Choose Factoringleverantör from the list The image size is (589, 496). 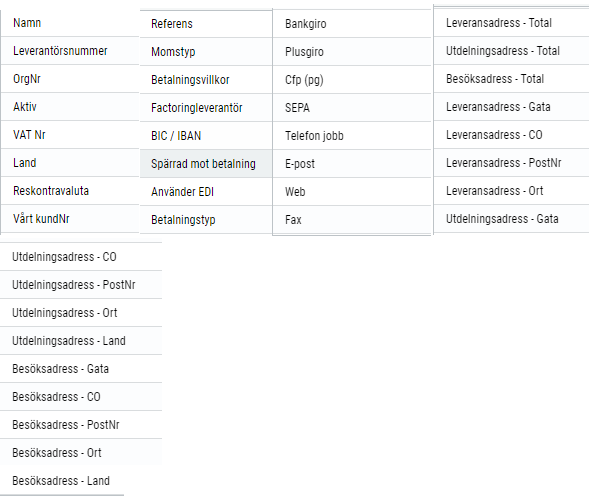click(x=206, y=108)
